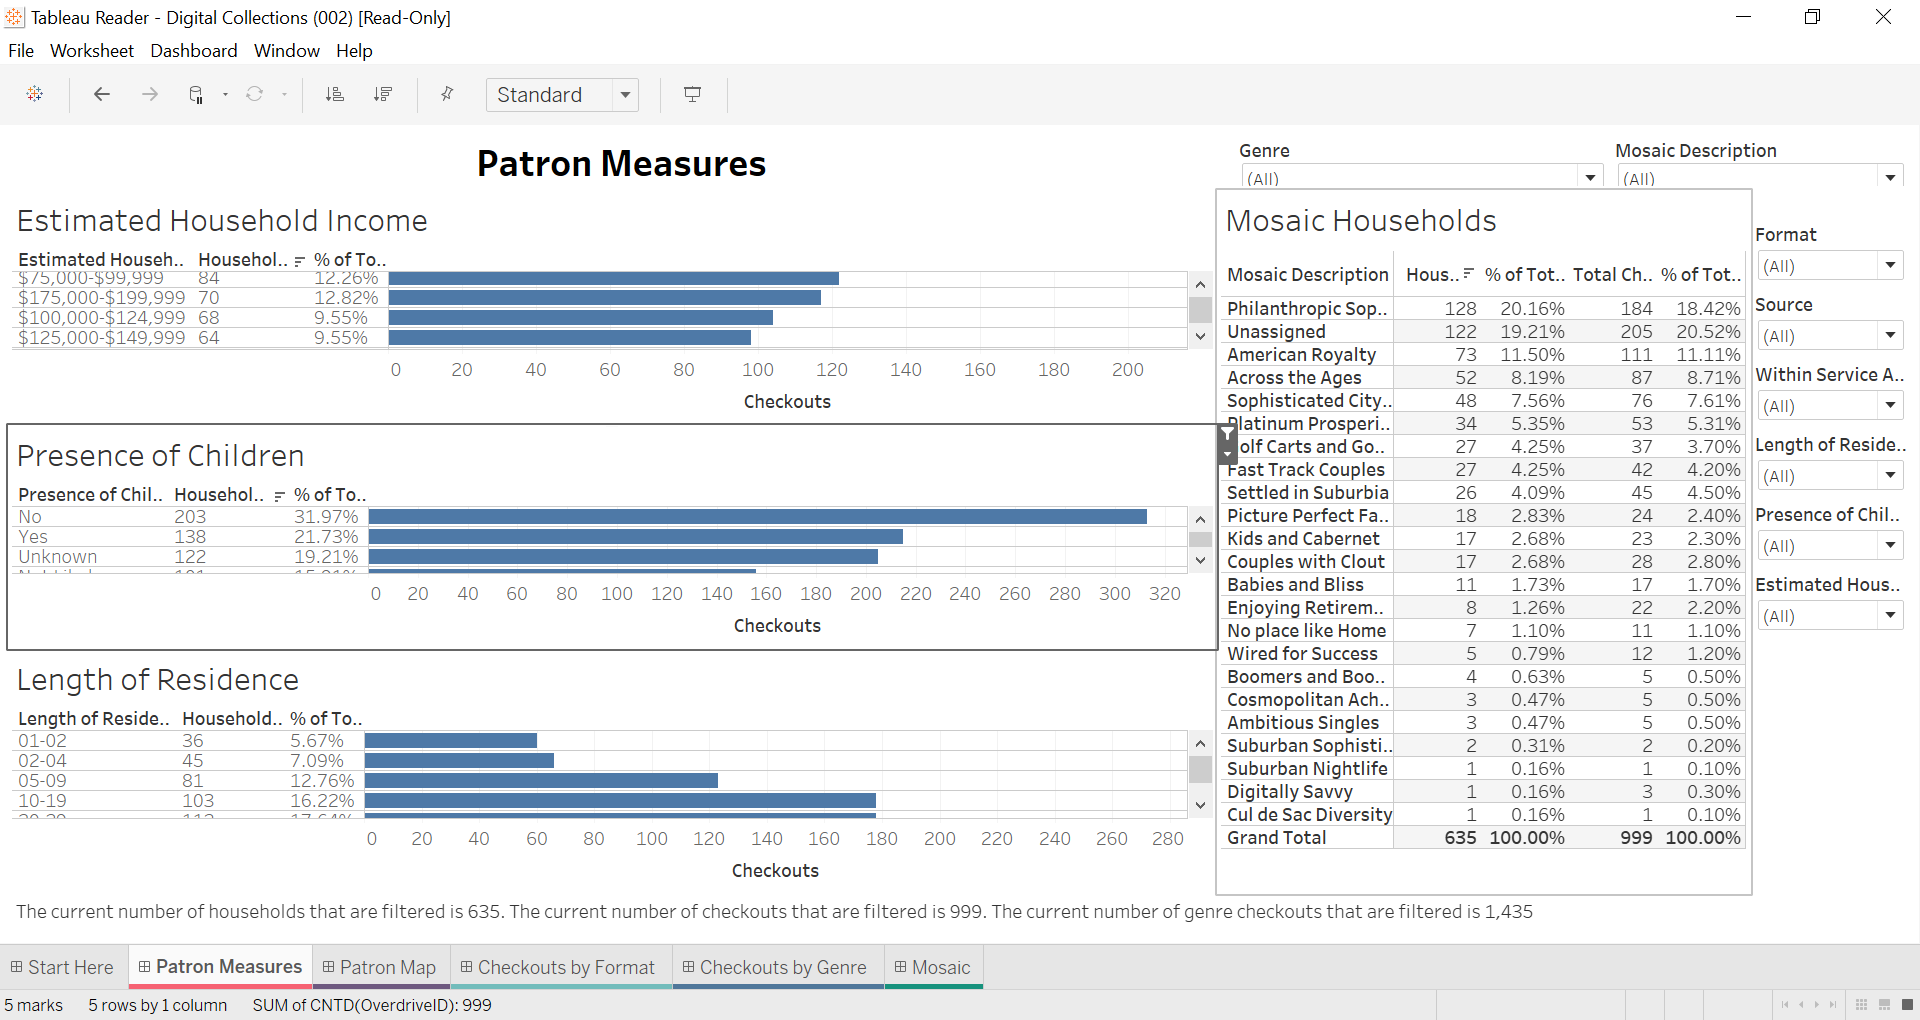Click Show Tabs icon in status bar

1907,1005
